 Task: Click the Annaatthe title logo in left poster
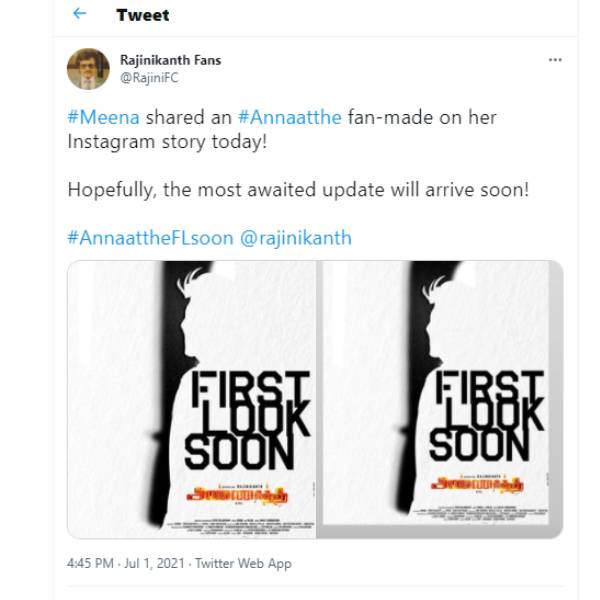(237, 496)
